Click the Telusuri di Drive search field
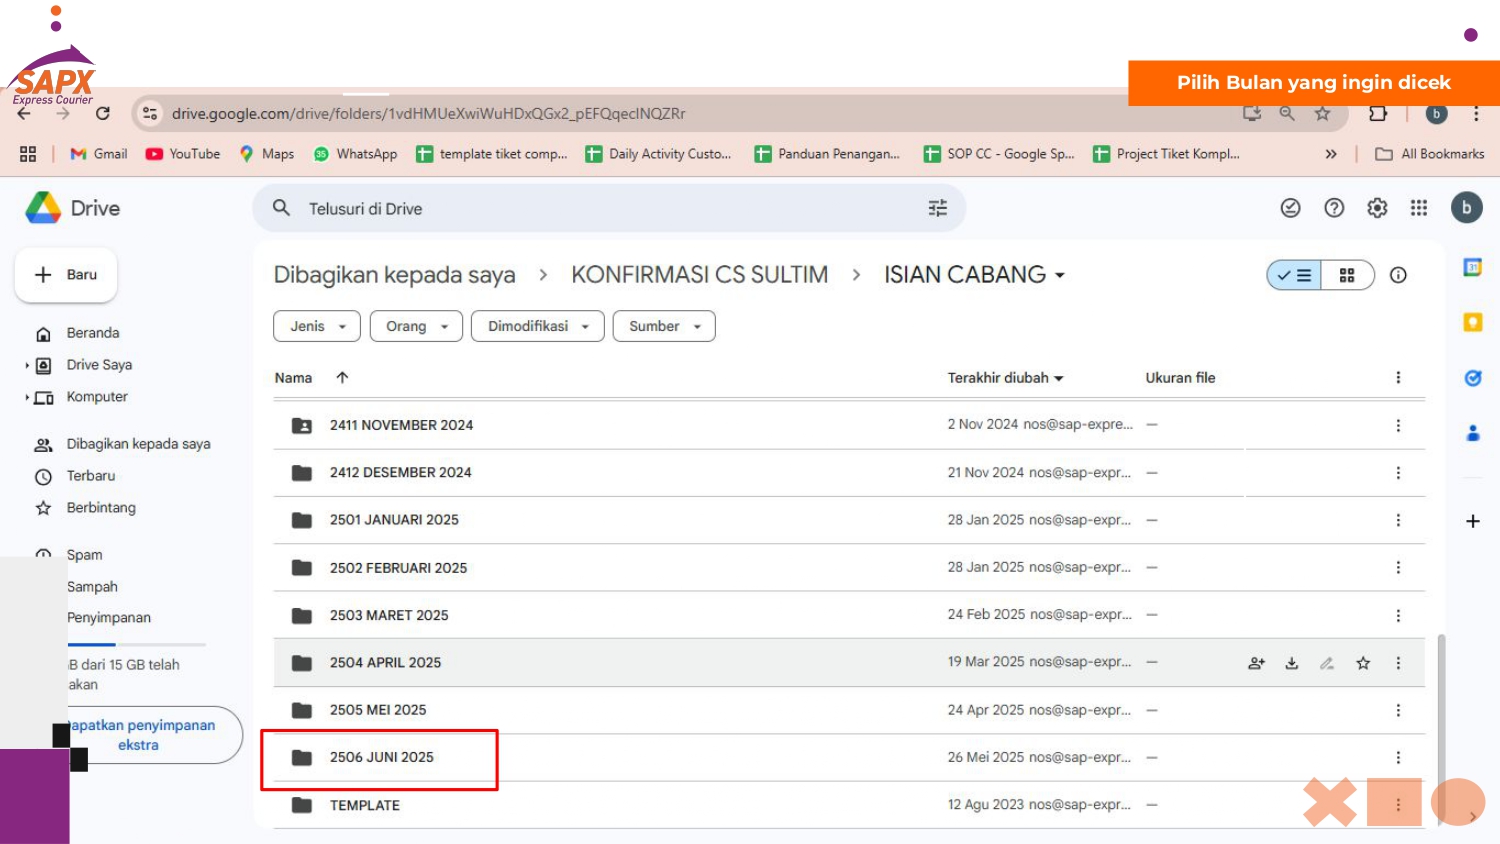Screen dimensions: 1500x844 tap(610, 208)
